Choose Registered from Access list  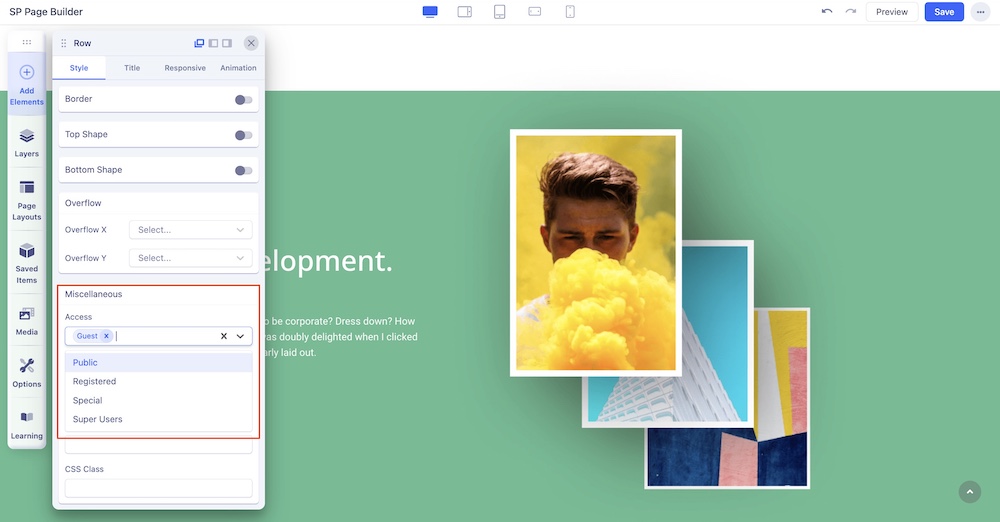tap(95, 381)
